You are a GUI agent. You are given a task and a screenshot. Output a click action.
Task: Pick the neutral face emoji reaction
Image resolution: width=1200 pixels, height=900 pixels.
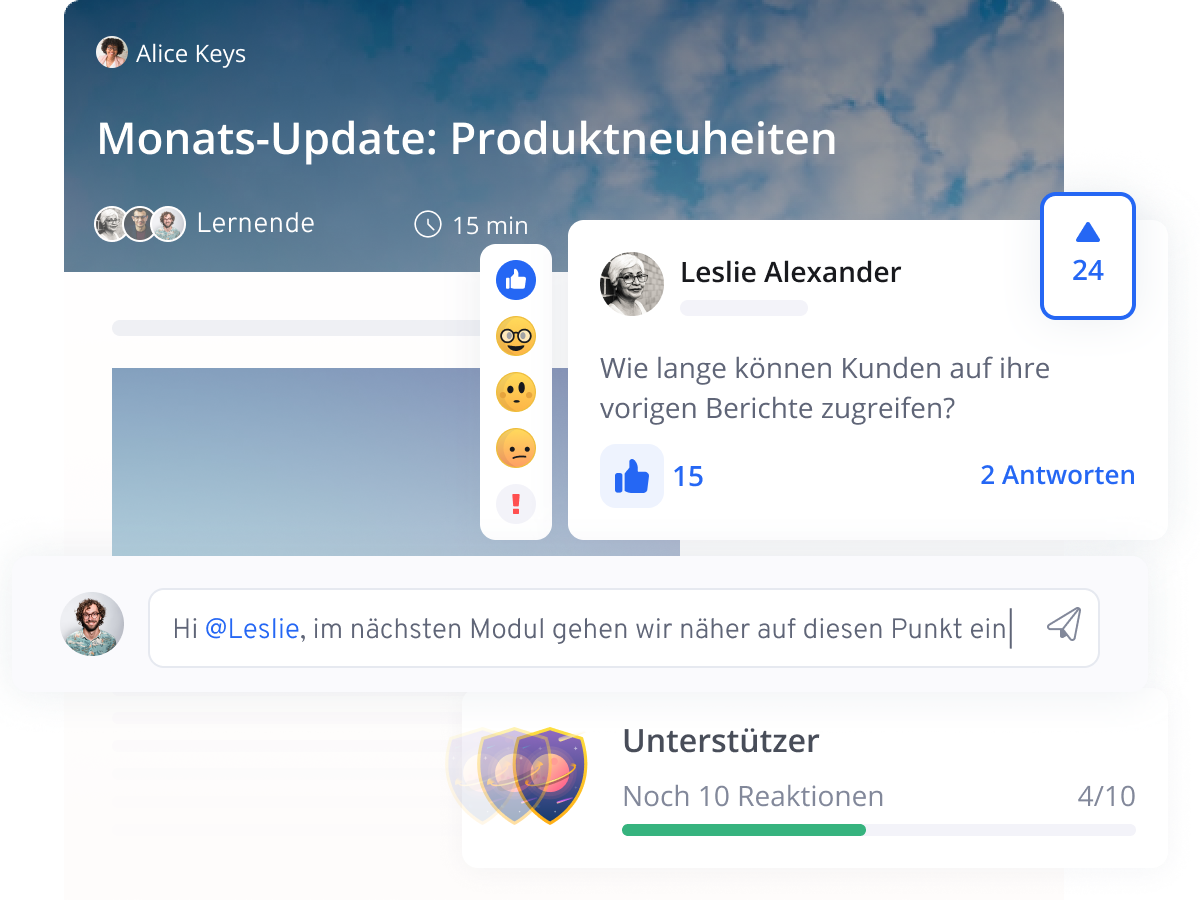click(x=514, y=393)
